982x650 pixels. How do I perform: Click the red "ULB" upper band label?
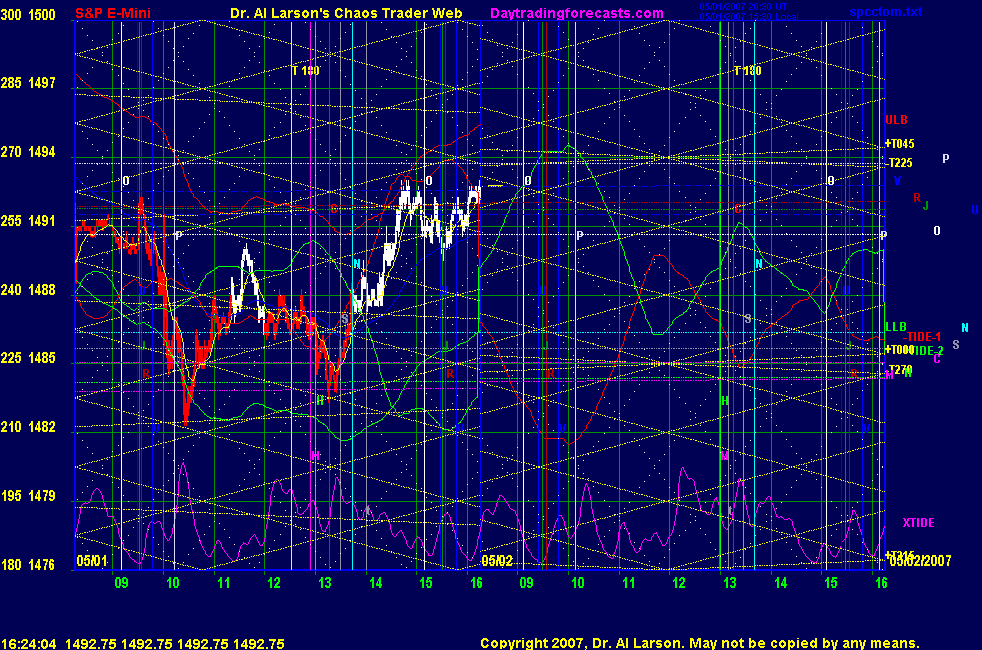coord(896,120)
